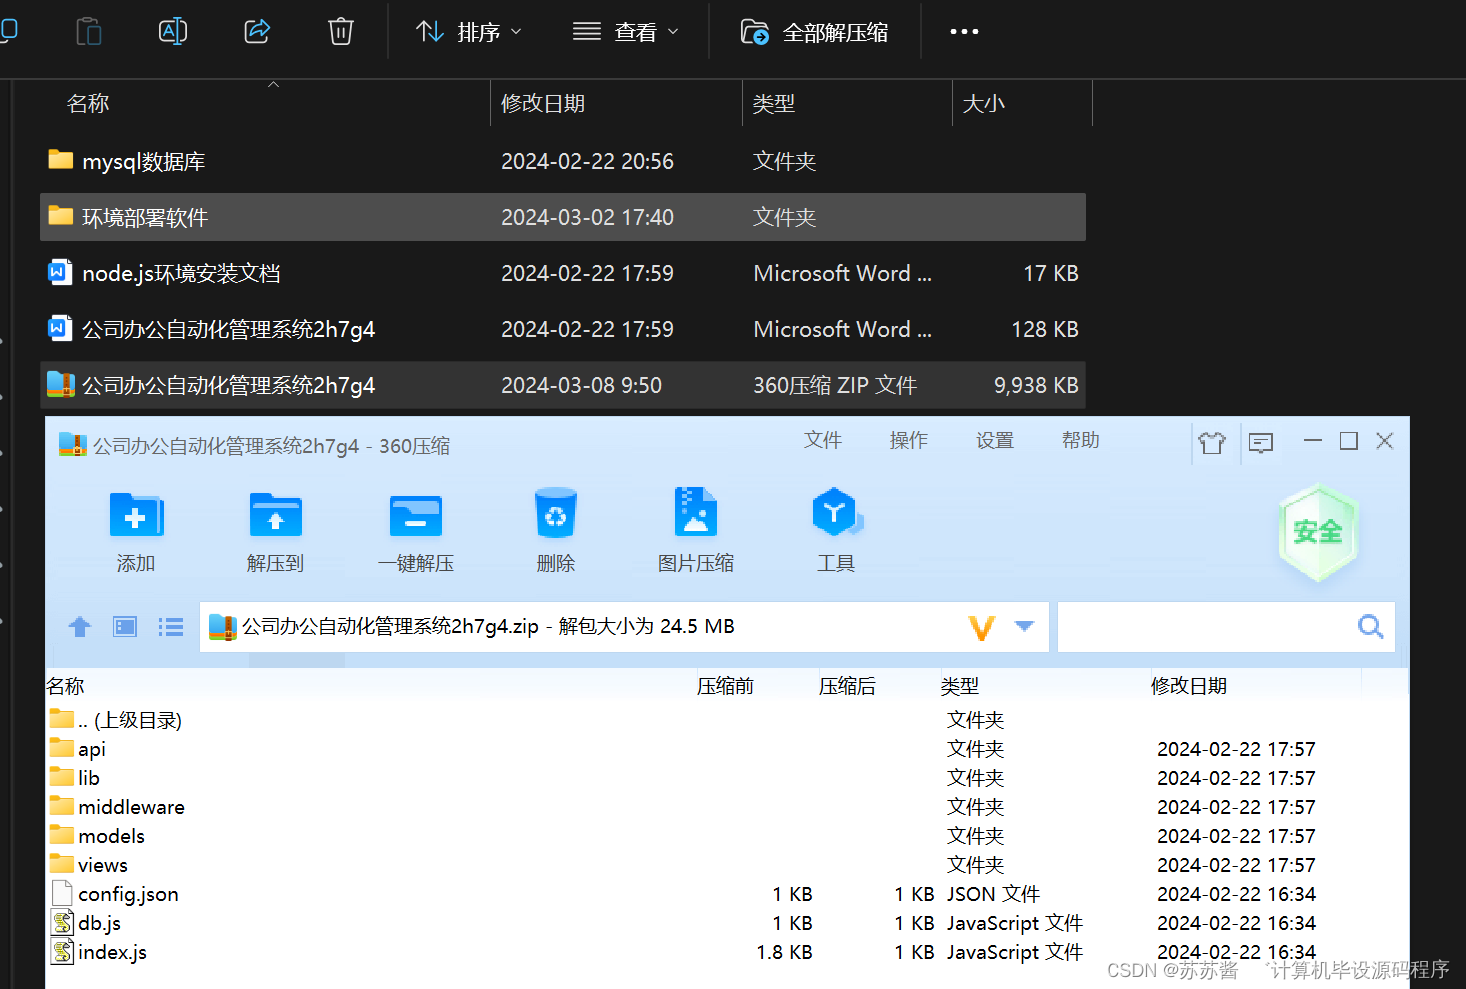The image size is (1466, 989).
Task: Open the 查看 view dropdown
Action: (x=625, y=31)
